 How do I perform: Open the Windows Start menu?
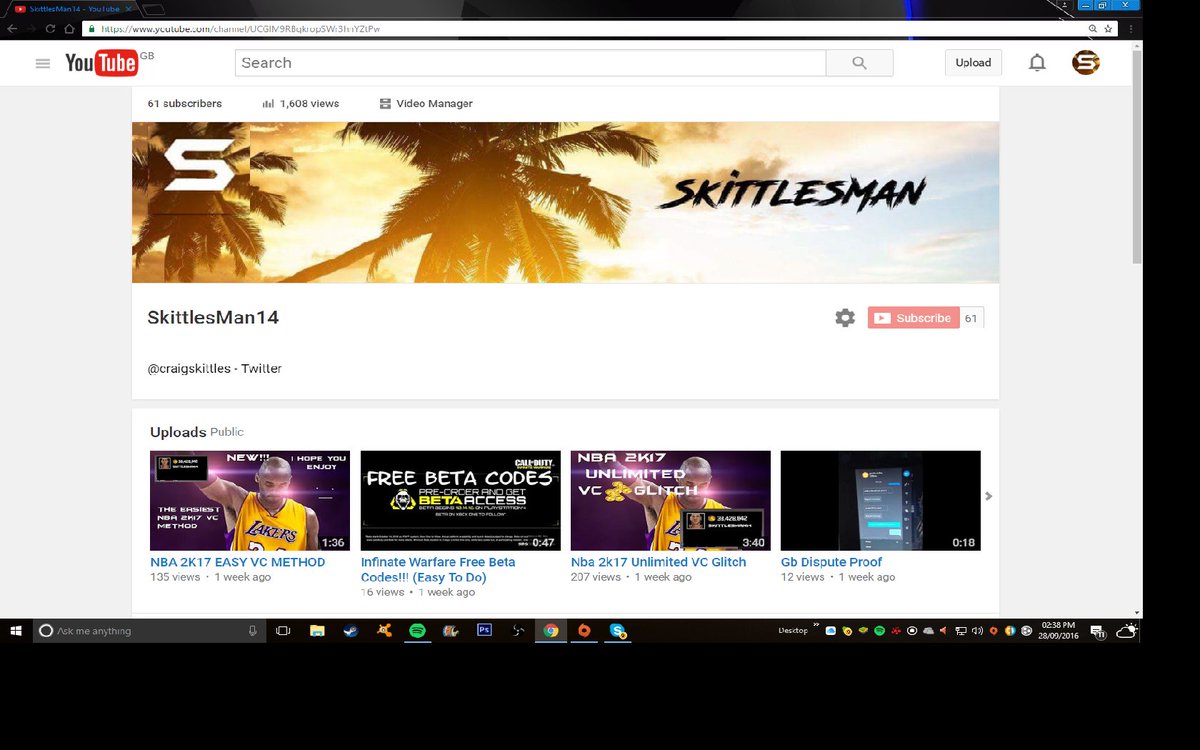coord(16,631)
